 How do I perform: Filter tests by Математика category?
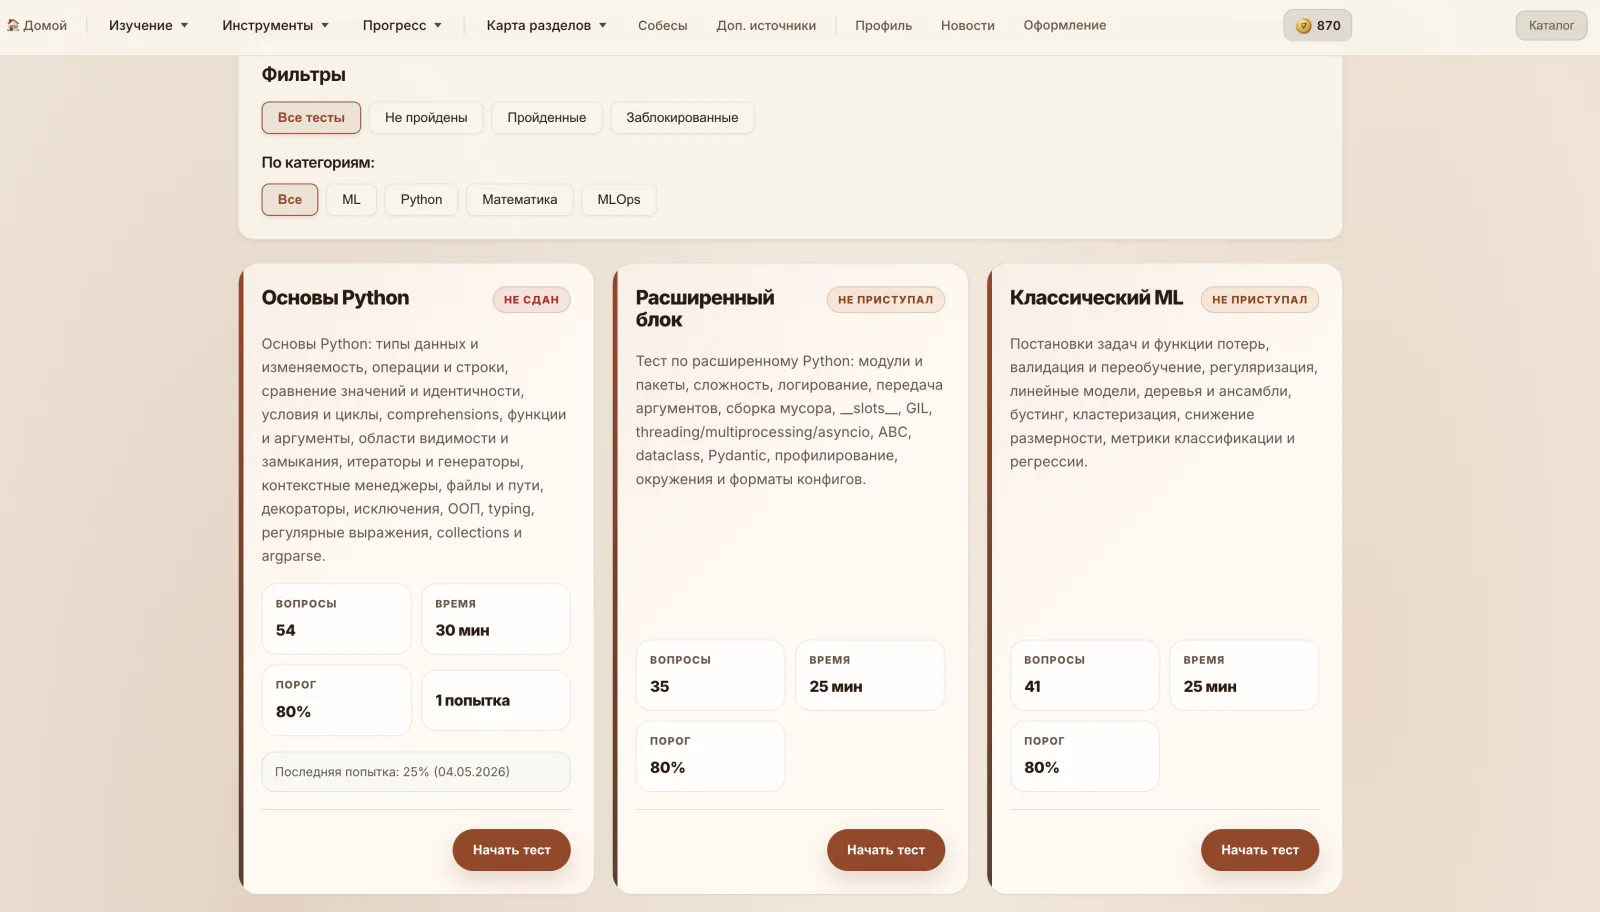(x=519, y=199)
